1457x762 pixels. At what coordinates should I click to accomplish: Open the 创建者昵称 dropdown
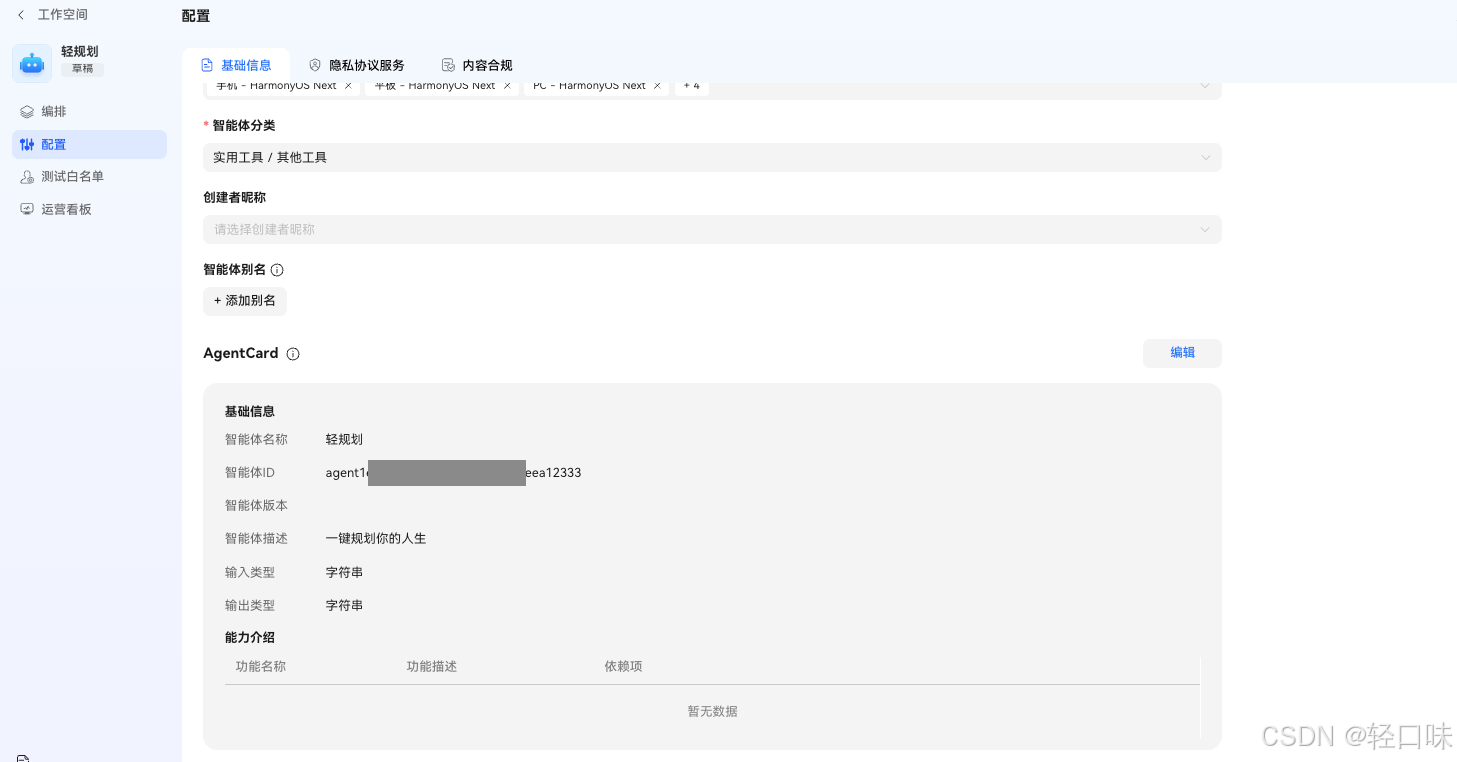pos(712,230)
